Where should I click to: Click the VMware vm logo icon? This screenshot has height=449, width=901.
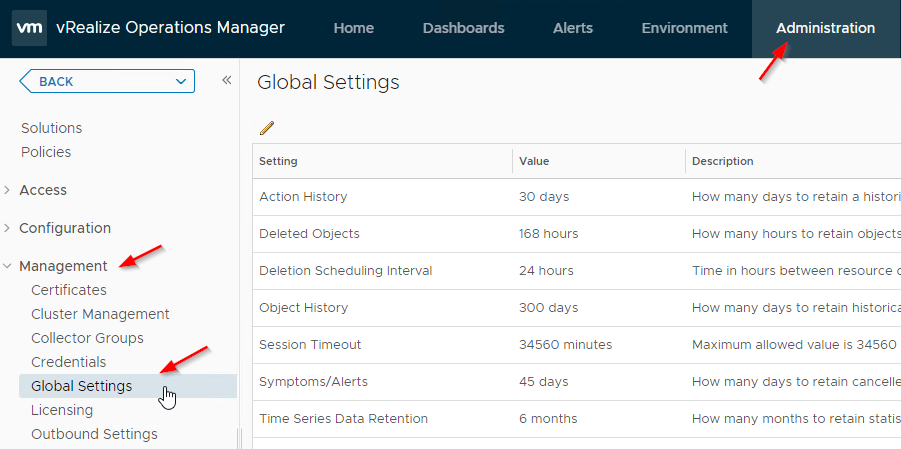(x=29, y=28)
